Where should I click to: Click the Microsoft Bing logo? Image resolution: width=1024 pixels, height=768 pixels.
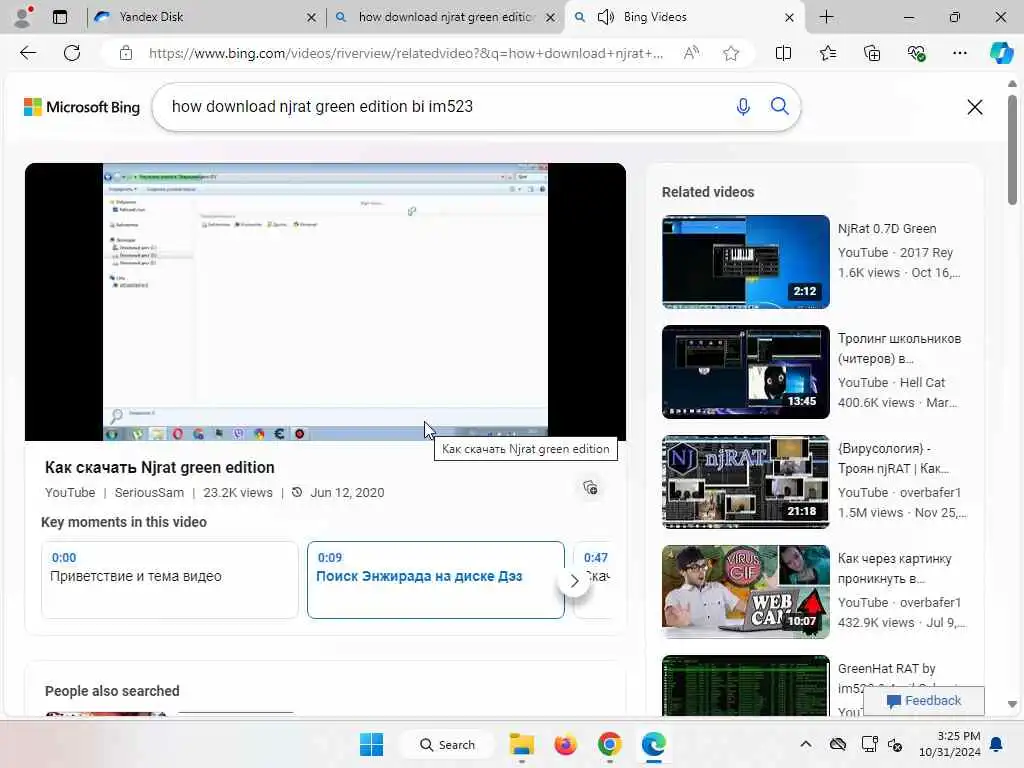click(x=82, y=107)
